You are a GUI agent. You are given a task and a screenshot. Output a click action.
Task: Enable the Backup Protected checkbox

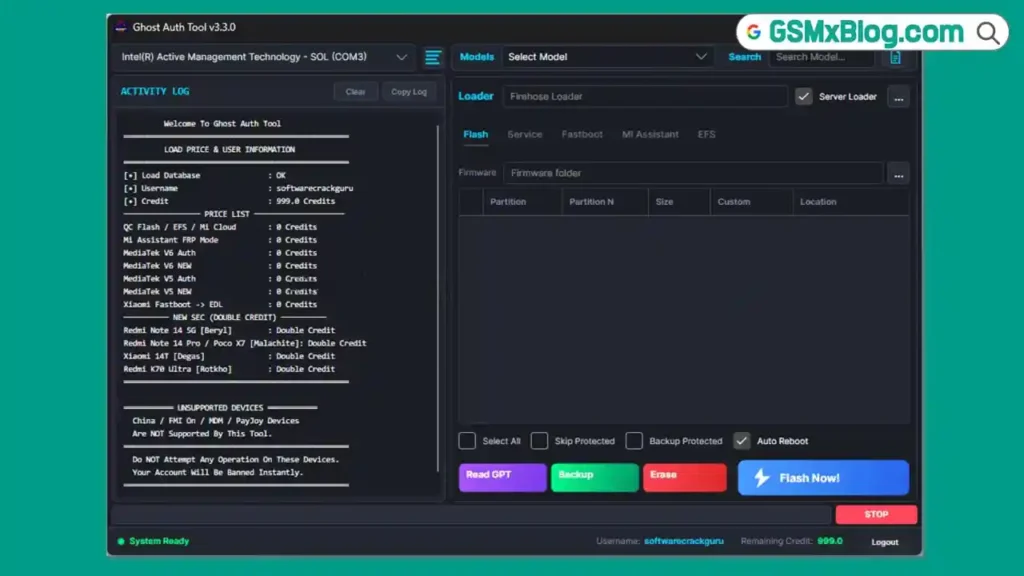(x=633, y=441)
